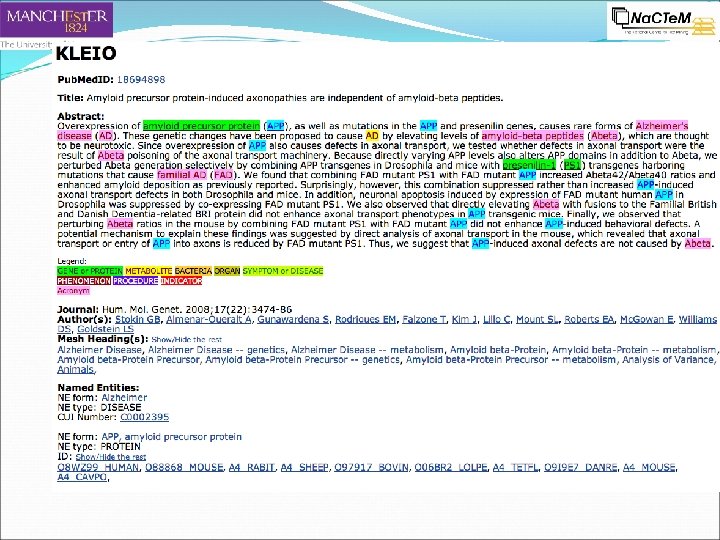Click the KLEIO page heading
The height and width of the screenshot is (540, 720).
pos(86,53)
